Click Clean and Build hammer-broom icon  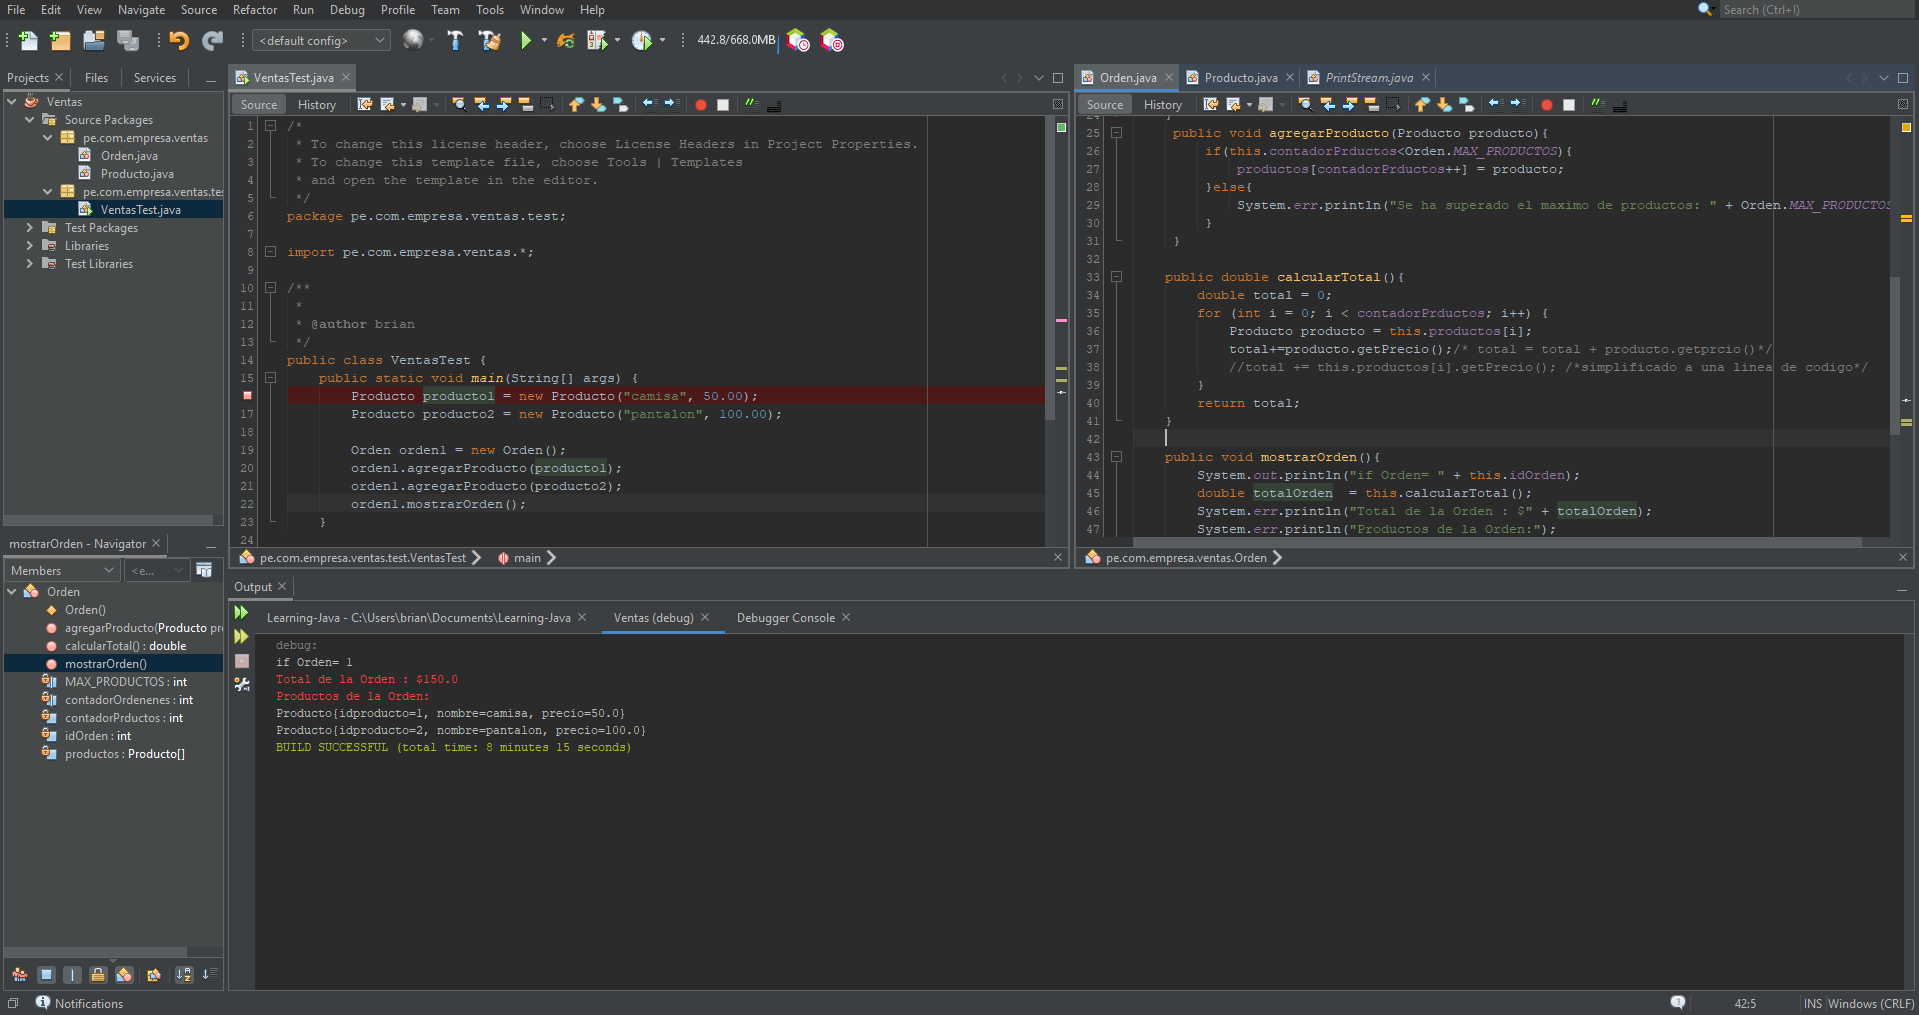[489, 41]
